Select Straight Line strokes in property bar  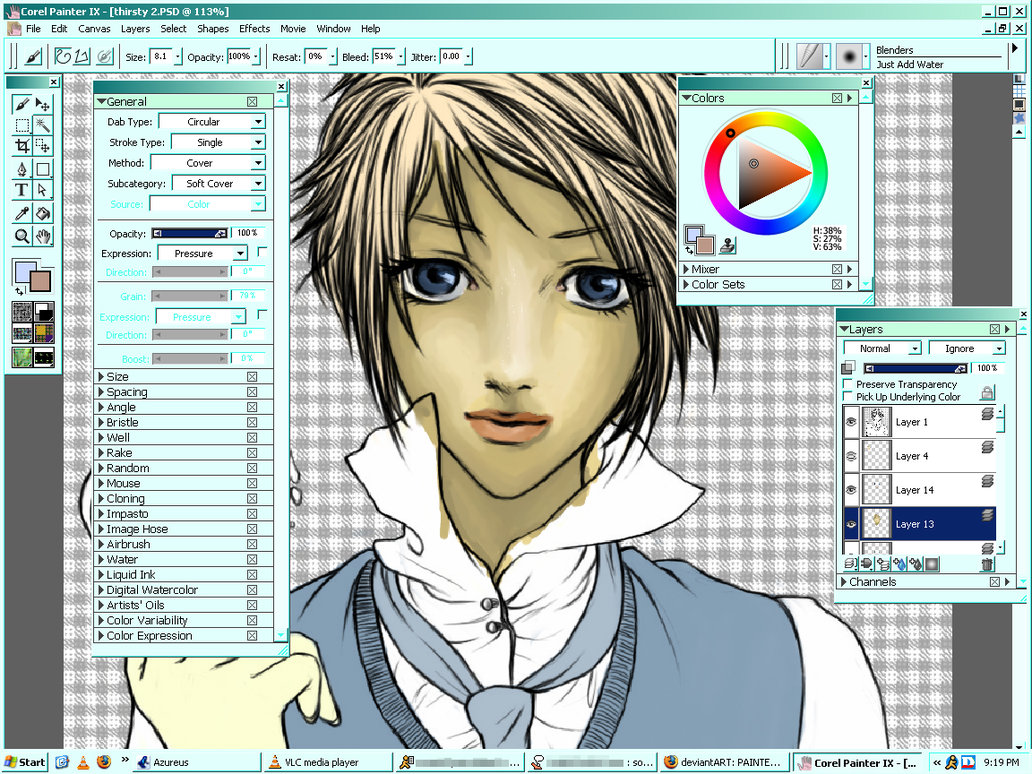(82, 57)
